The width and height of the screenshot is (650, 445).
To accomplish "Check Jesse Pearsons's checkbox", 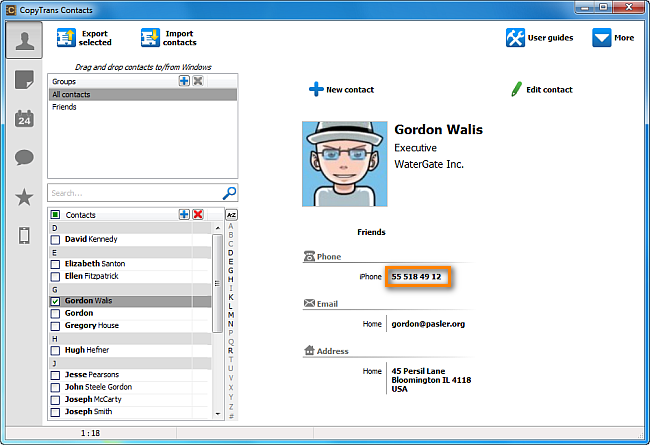I will coord(55,376).
